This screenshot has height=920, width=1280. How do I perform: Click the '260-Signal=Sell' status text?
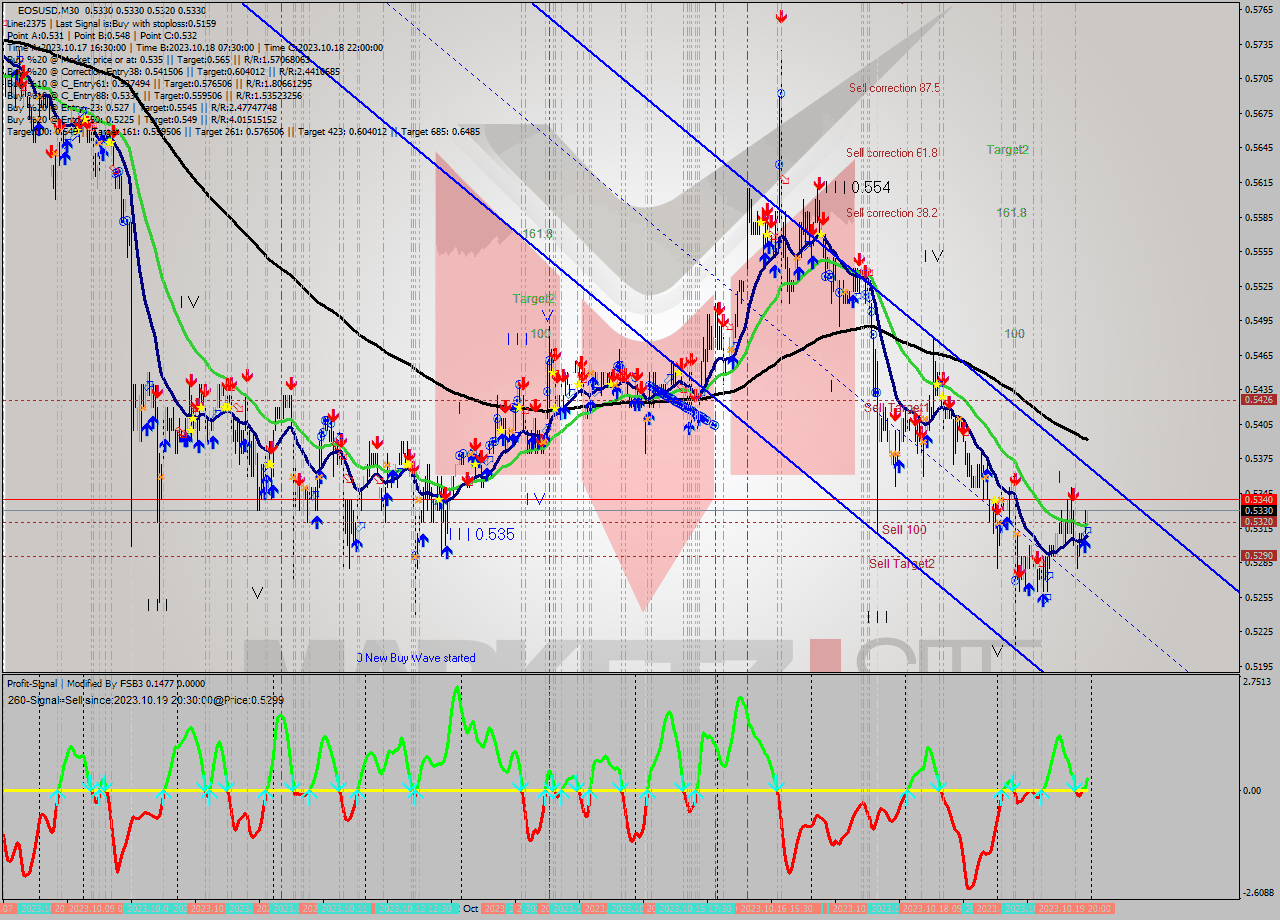(145, 700)
